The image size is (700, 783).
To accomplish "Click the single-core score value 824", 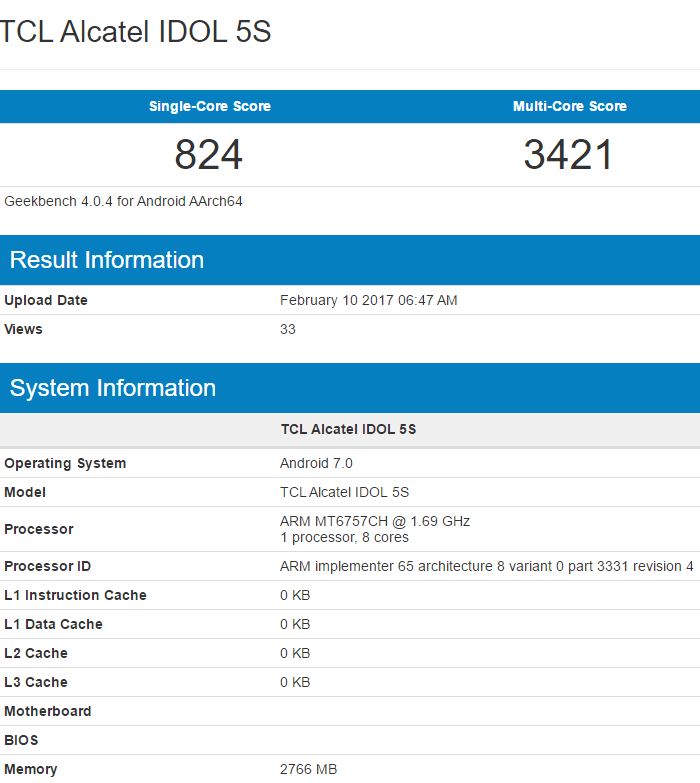I will [209, 155].
